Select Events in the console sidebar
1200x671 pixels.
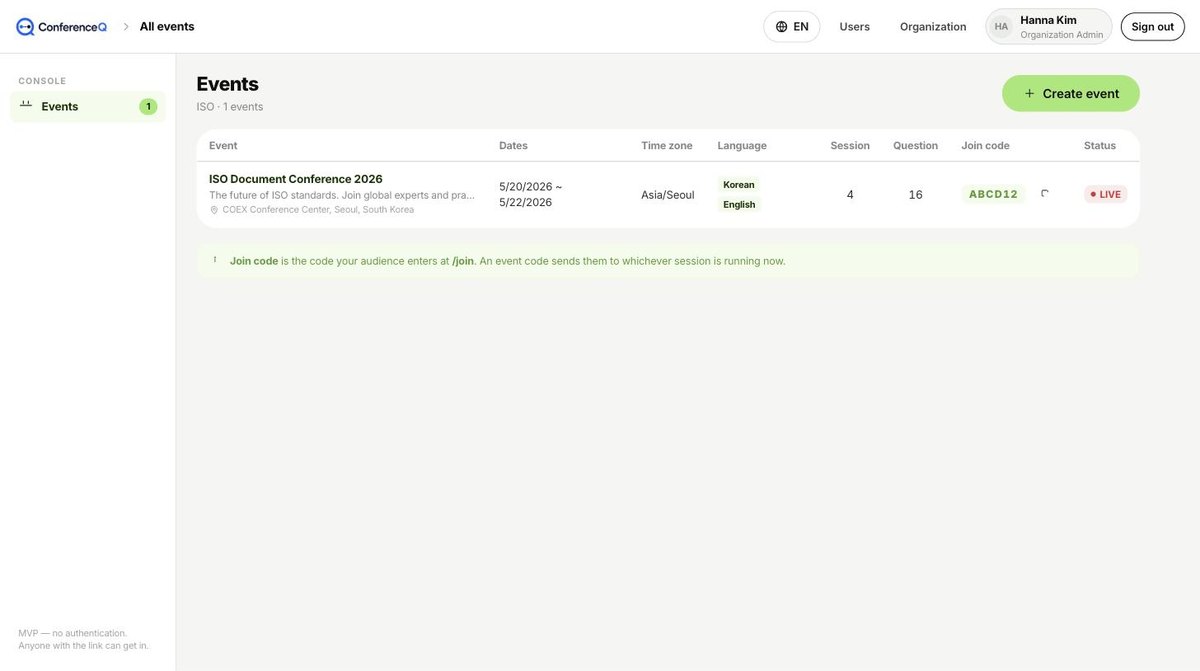click(88, 107)
